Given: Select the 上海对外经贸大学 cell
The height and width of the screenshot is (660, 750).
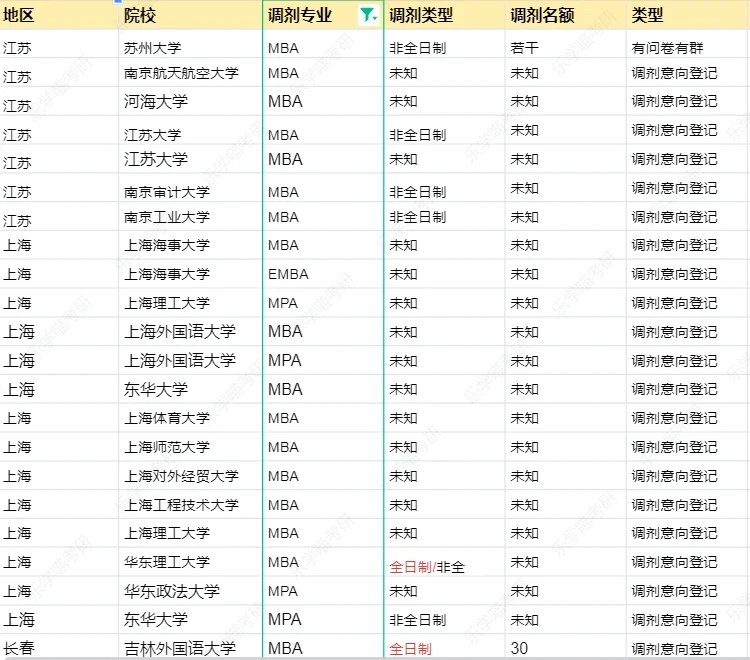Looking at the screenshot, I should tap(181, 476).
